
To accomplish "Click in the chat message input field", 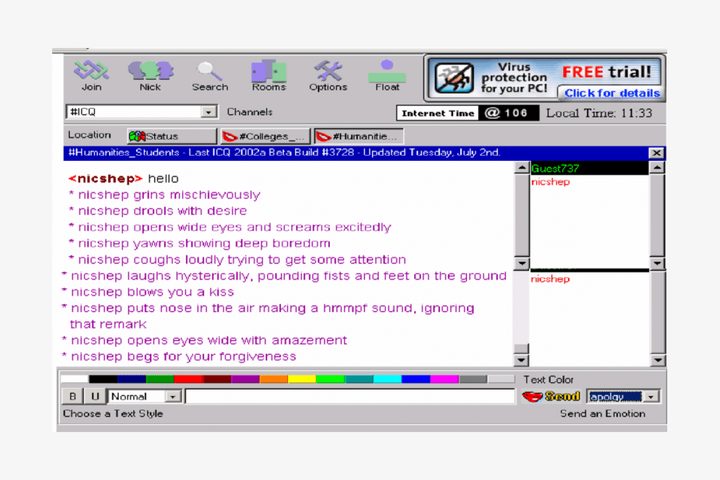I will 350,396.
